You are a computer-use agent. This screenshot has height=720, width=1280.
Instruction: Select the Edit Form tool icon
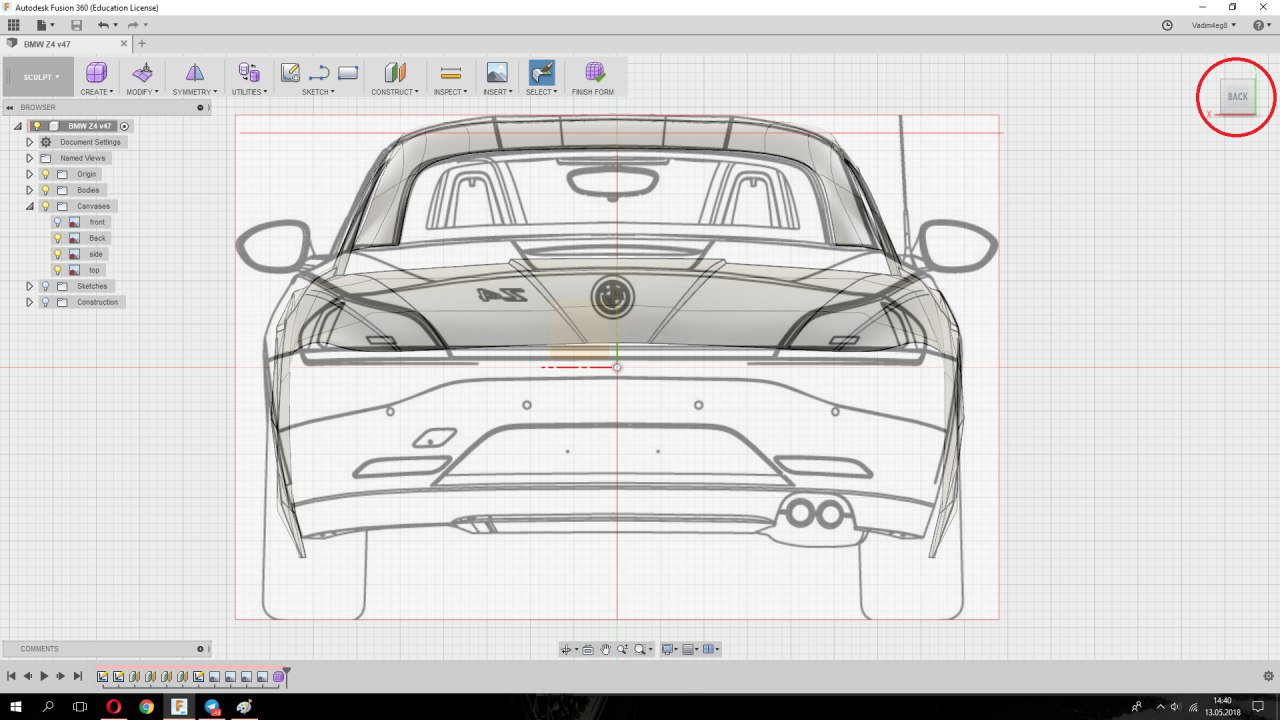(x=143, y=72)
